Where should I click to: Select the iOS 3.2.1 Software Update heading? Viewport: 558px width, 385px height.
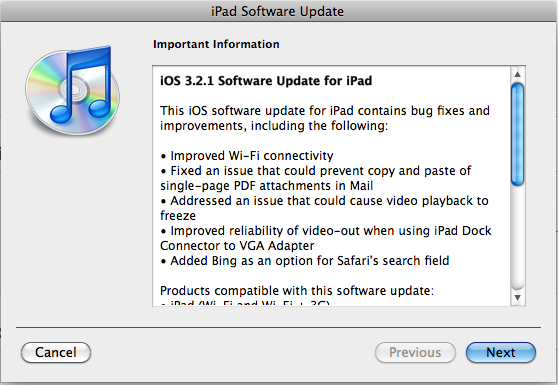pyautogui.click(x=266, y=81)
